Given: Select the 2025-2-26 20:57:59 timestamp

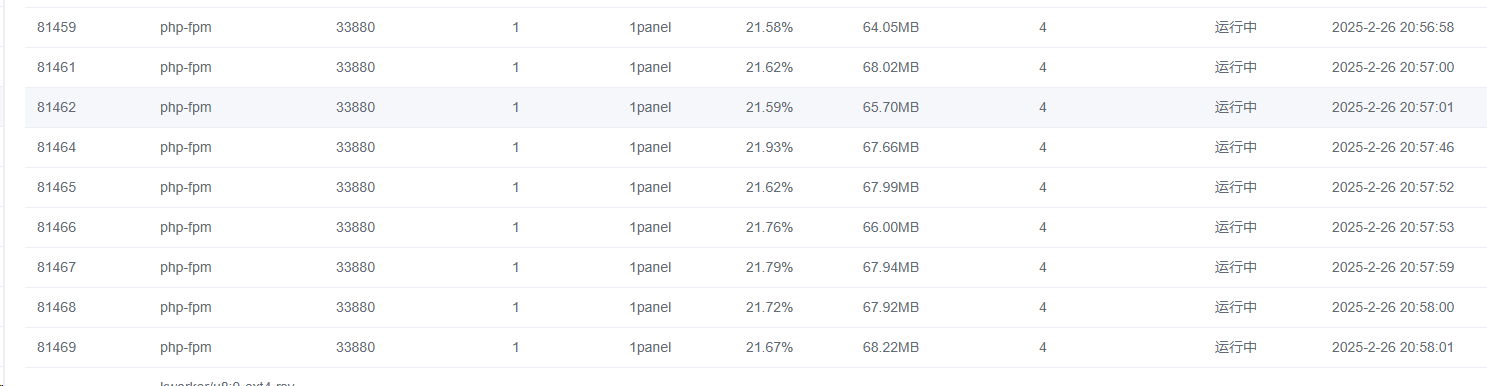Looking at the screenshot, I should (1393, 267).
